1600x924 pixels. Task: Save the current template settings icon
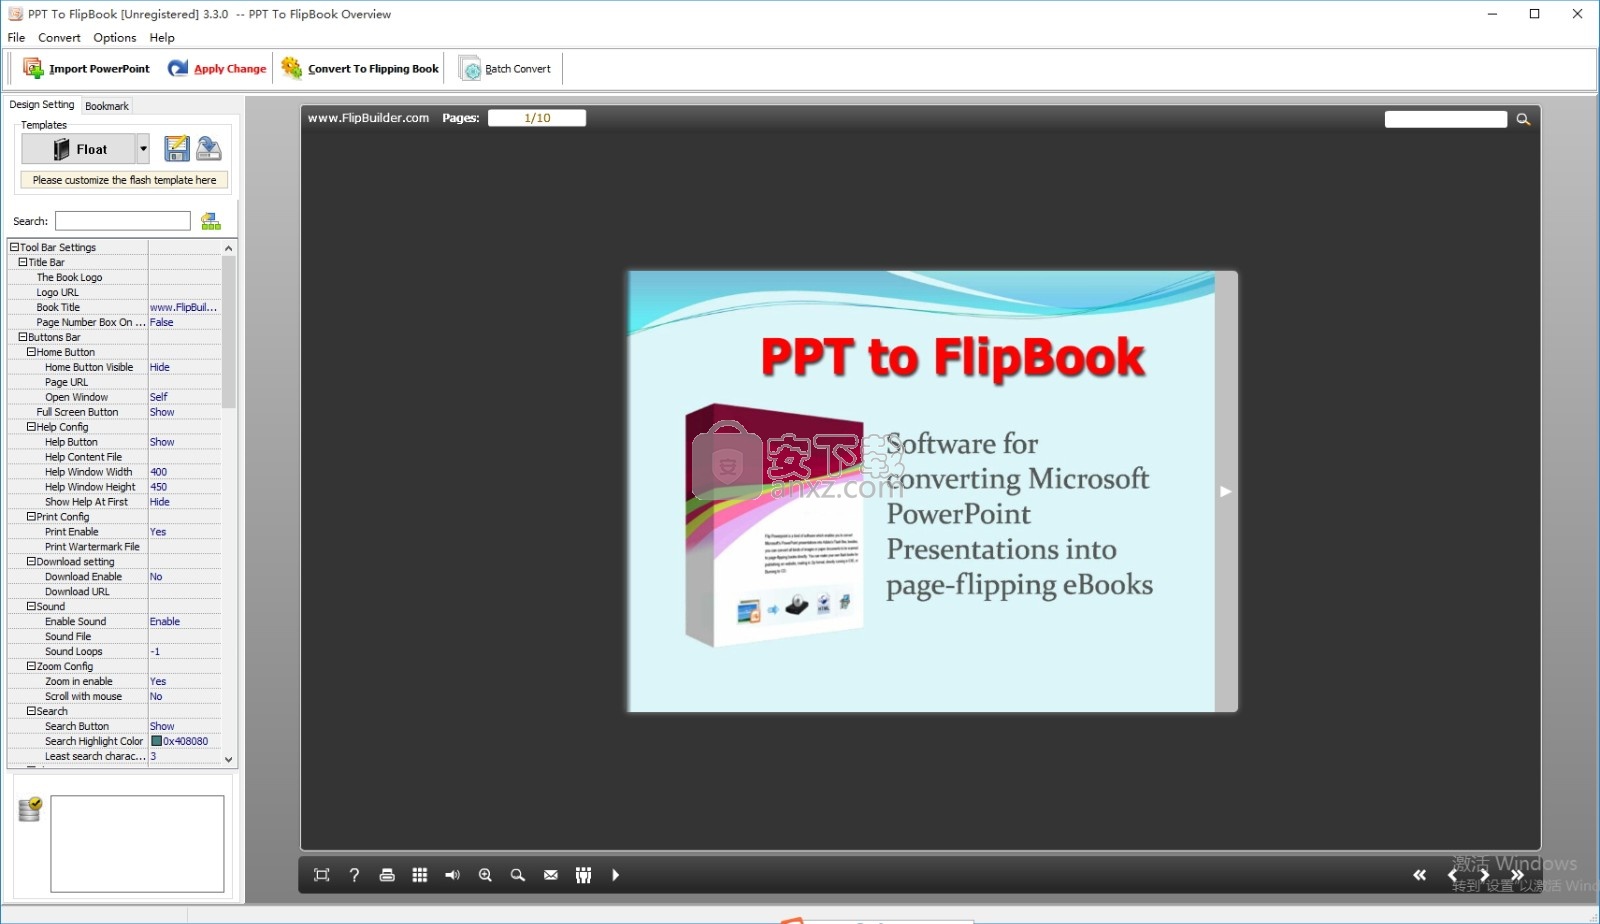pos(177,148)
